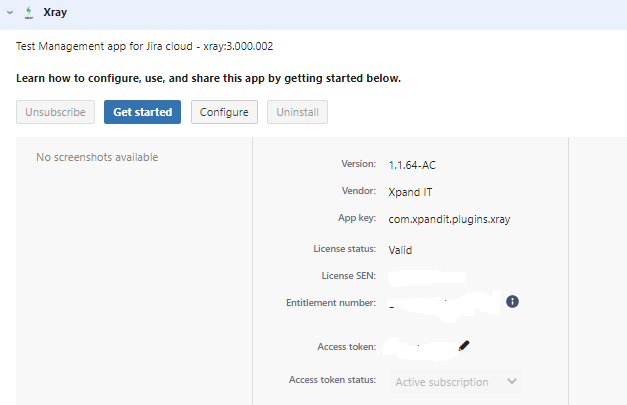627x405 pixels.
Task: Select the Xray app title text
Action: pyautogui.click(x=55, y=12)
